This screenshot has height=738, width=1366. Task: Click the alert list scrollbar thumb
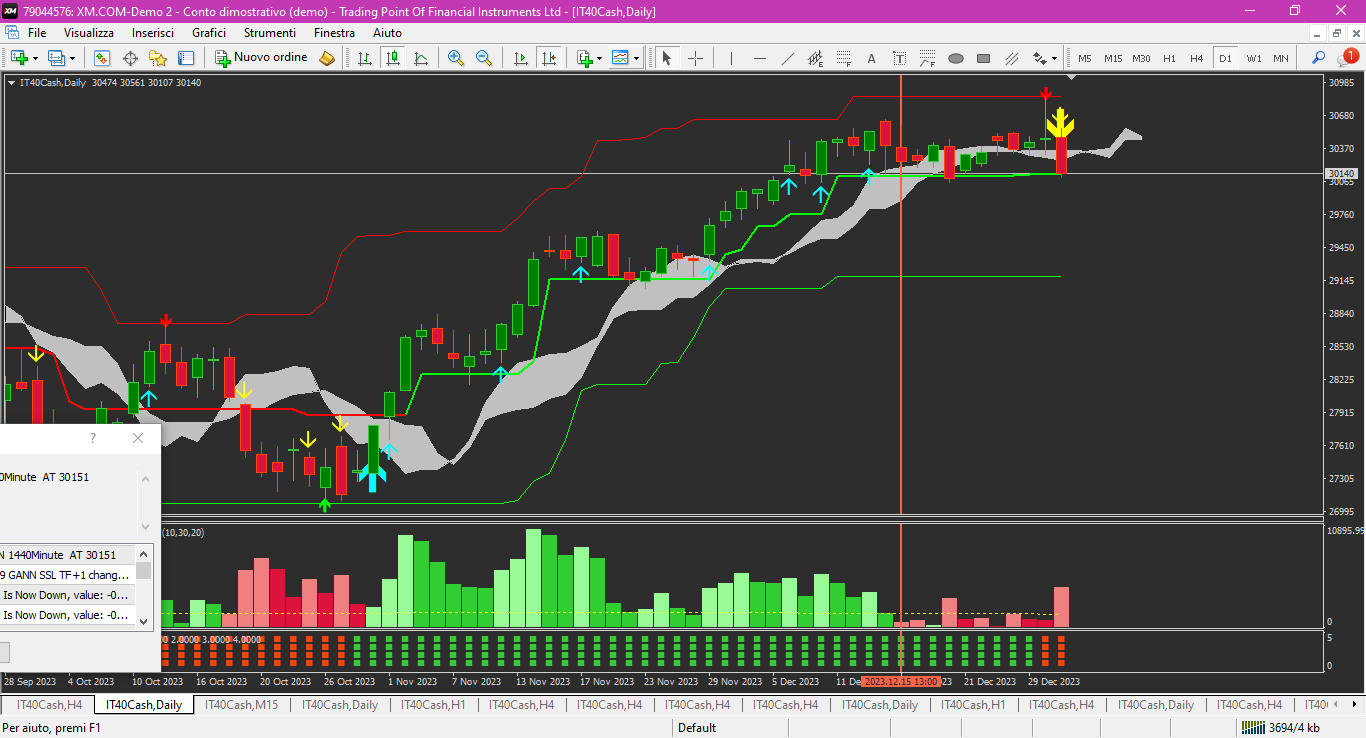click(144, 571)
